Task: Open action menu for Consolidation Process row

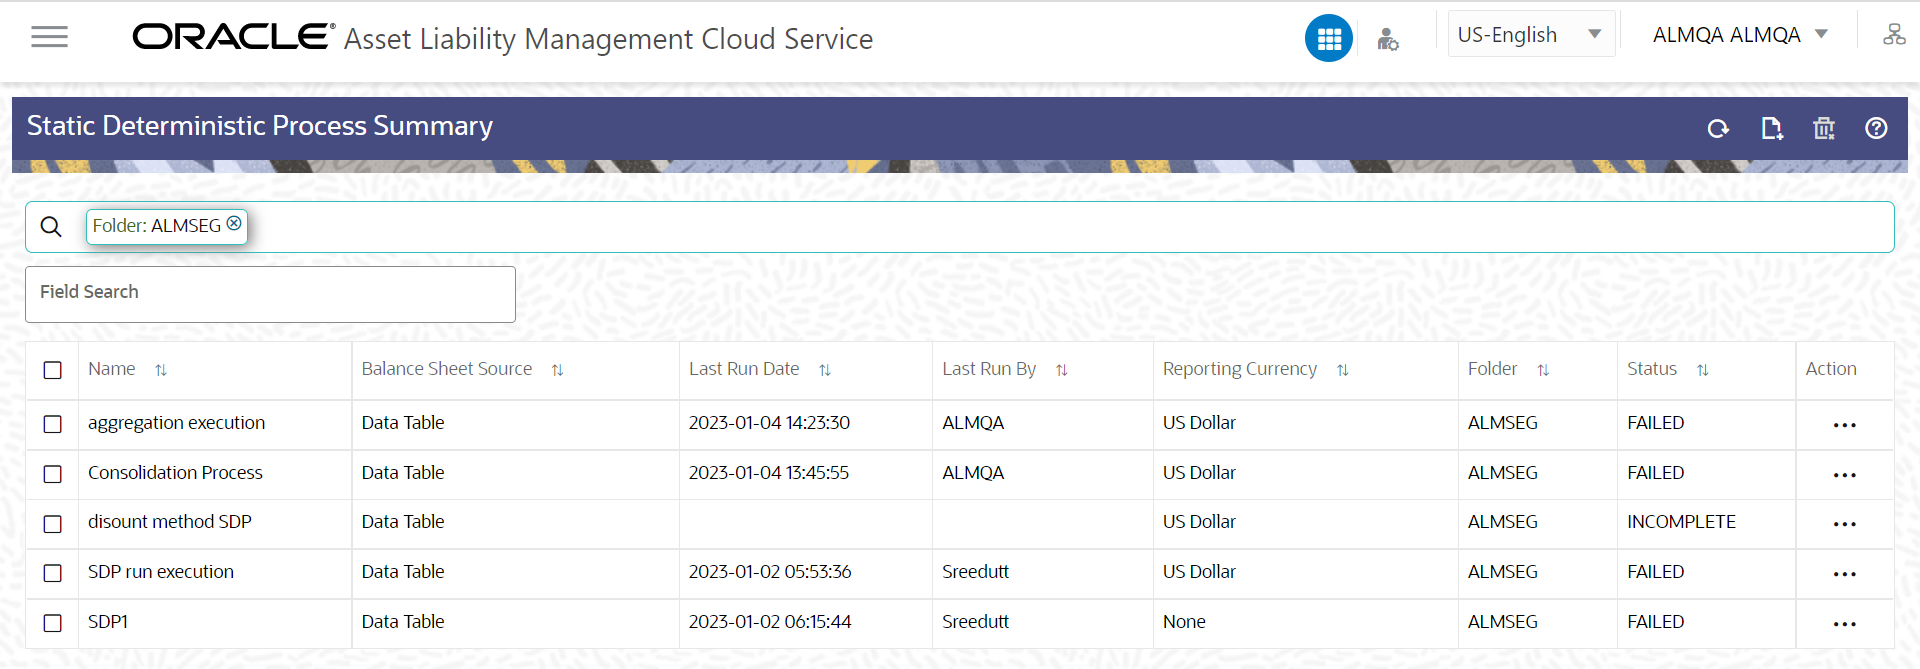Action: click(1844, 475)
